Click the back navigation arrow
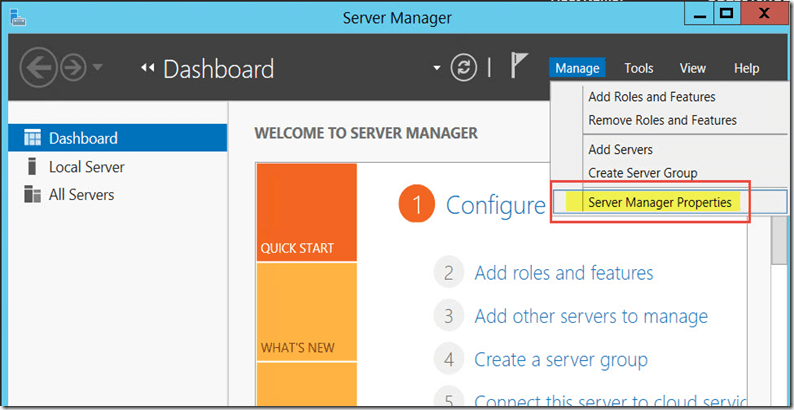 click(38, 68)
